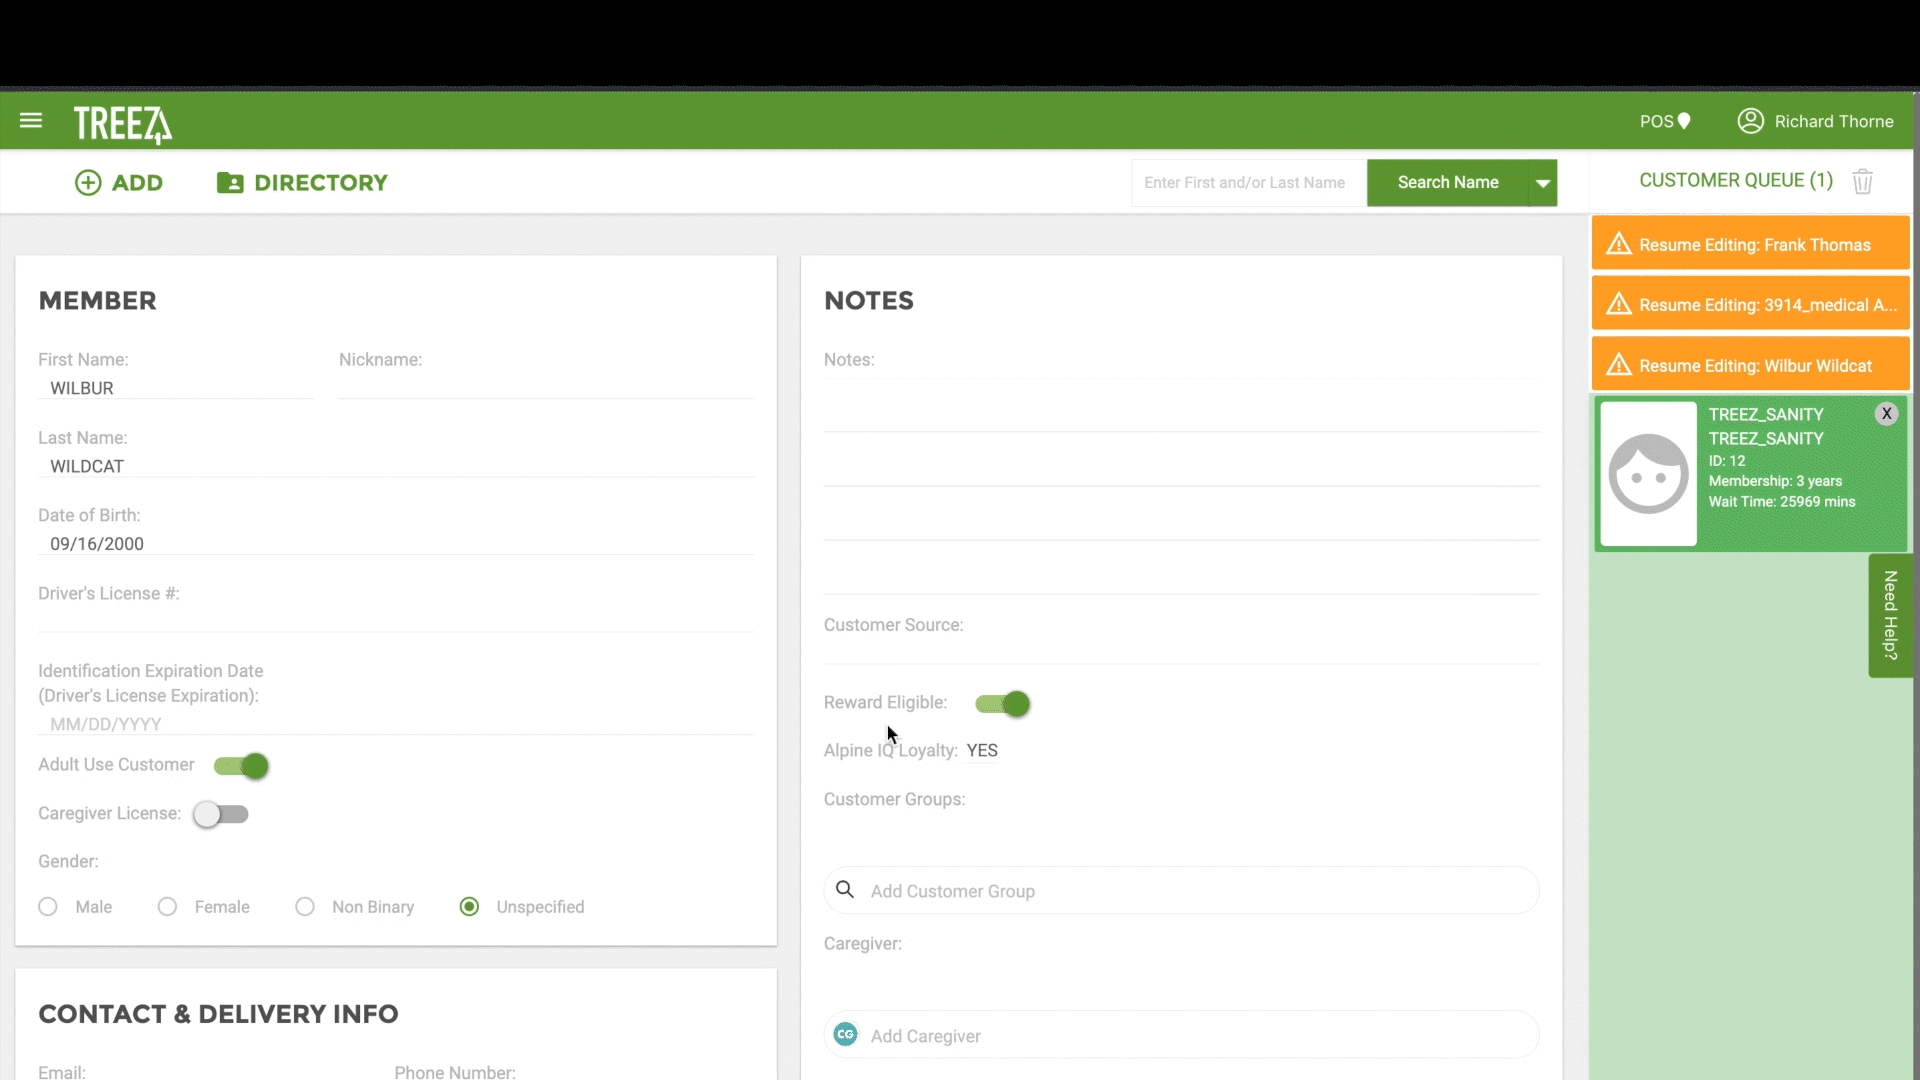Screen dimensions: 1920x1080
Task: Enable the Caregiver License toggle
Action: 221,814
